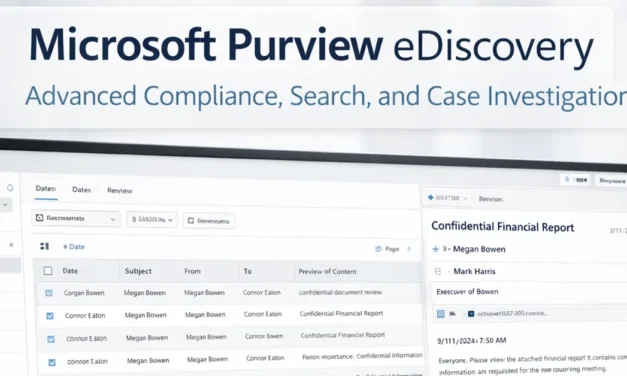Close the left sidebar item with the X

(11, 244)
